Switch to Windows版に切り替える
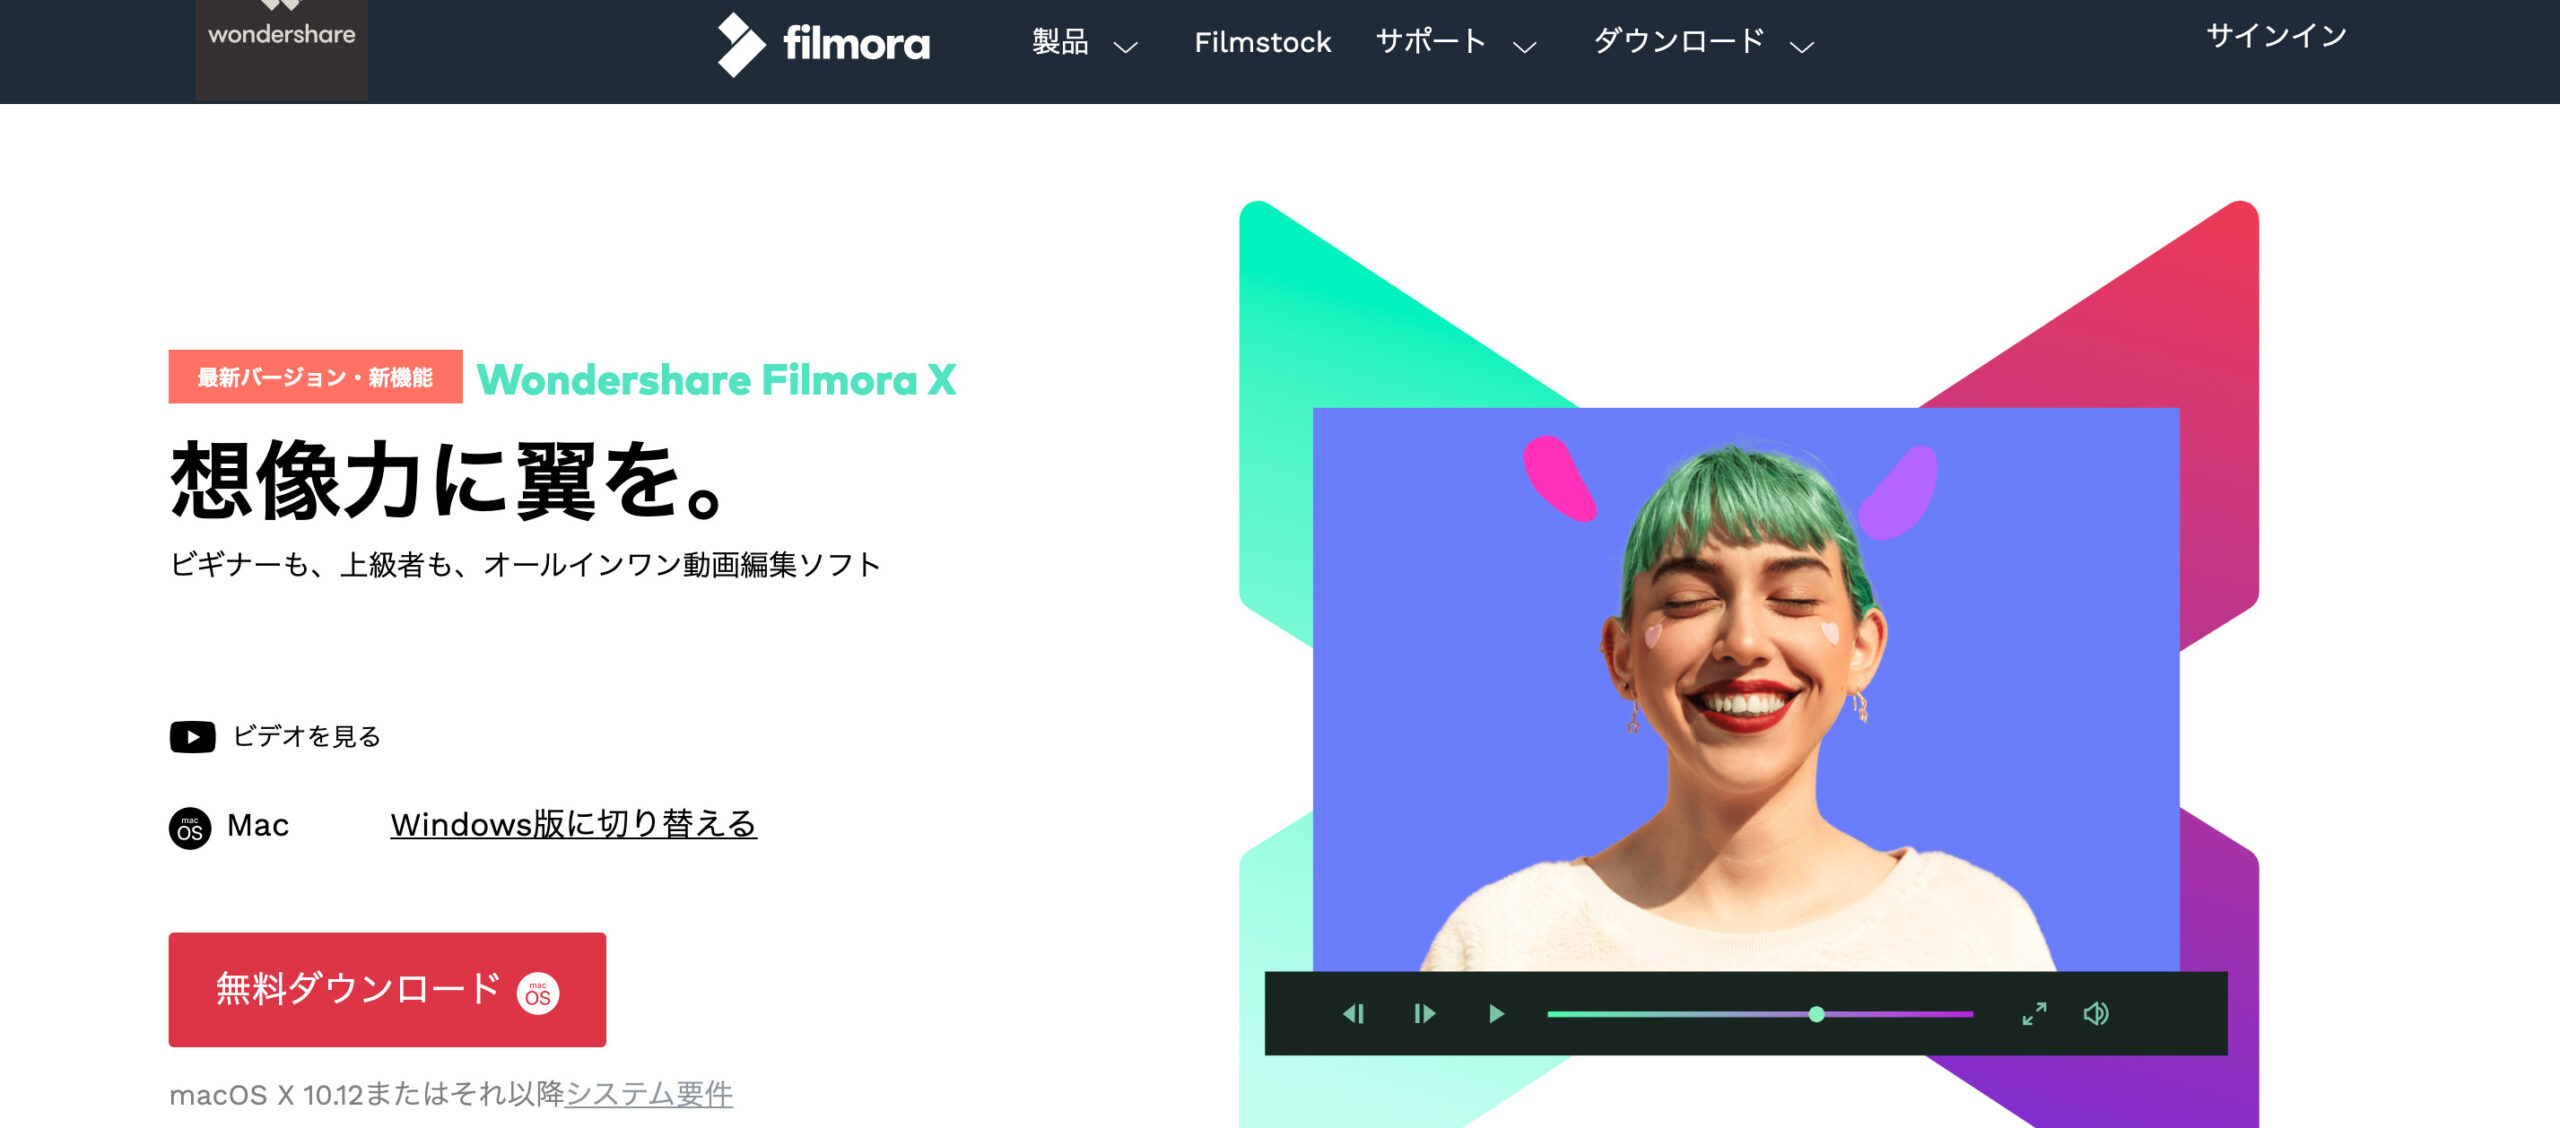2560x1128 pixels. point(573,824)
